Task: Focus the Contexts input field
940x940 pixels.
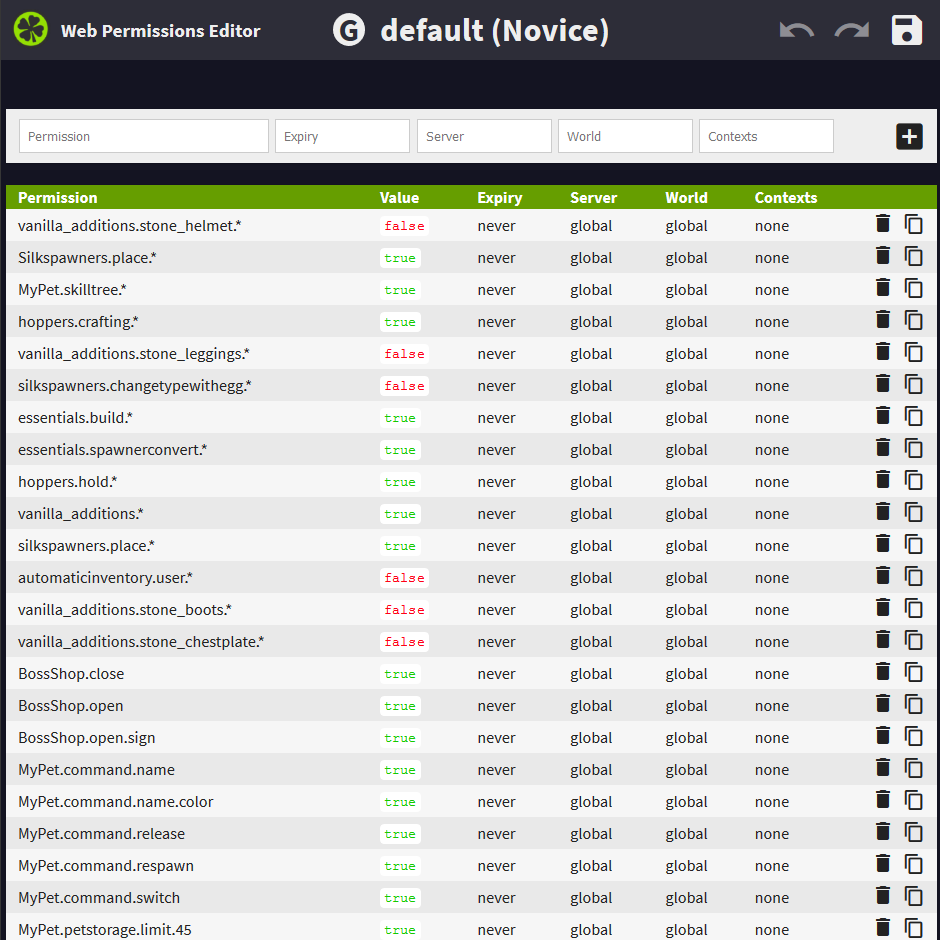Action: pos(766,136)
